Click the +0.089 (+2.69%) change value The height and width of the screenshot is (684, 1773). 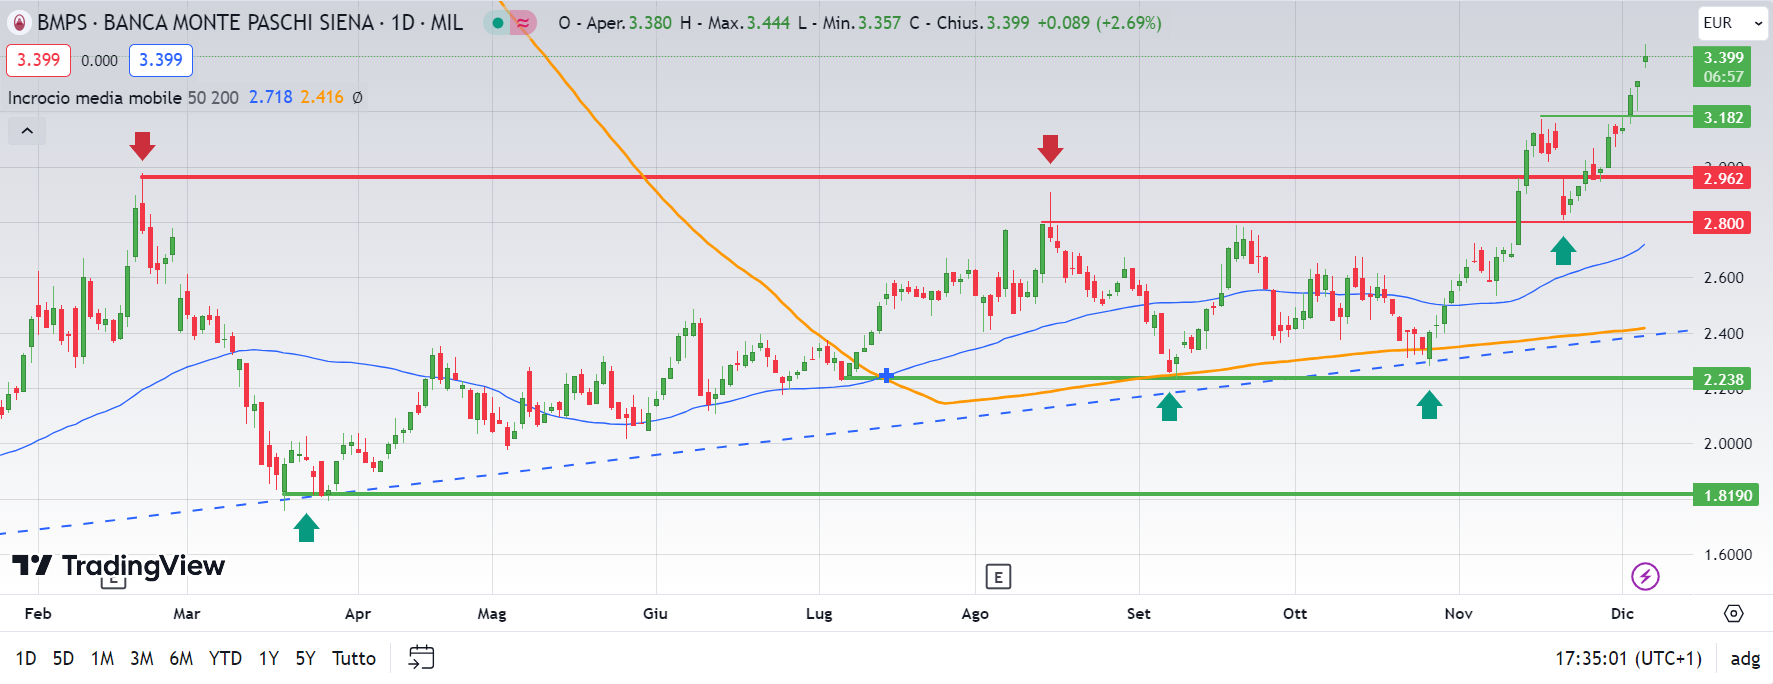[x=1099, y=23]
